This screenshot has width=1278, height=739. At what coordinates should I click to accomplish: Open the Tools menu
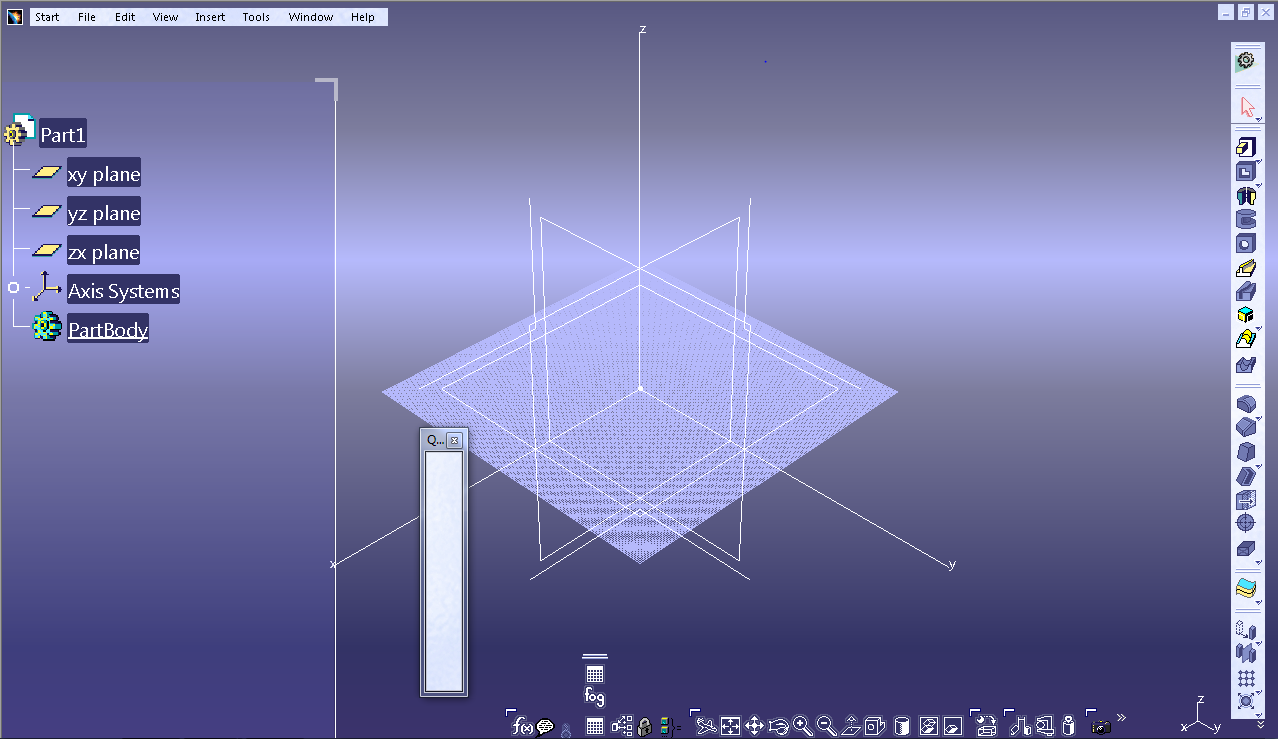[255, 16]
